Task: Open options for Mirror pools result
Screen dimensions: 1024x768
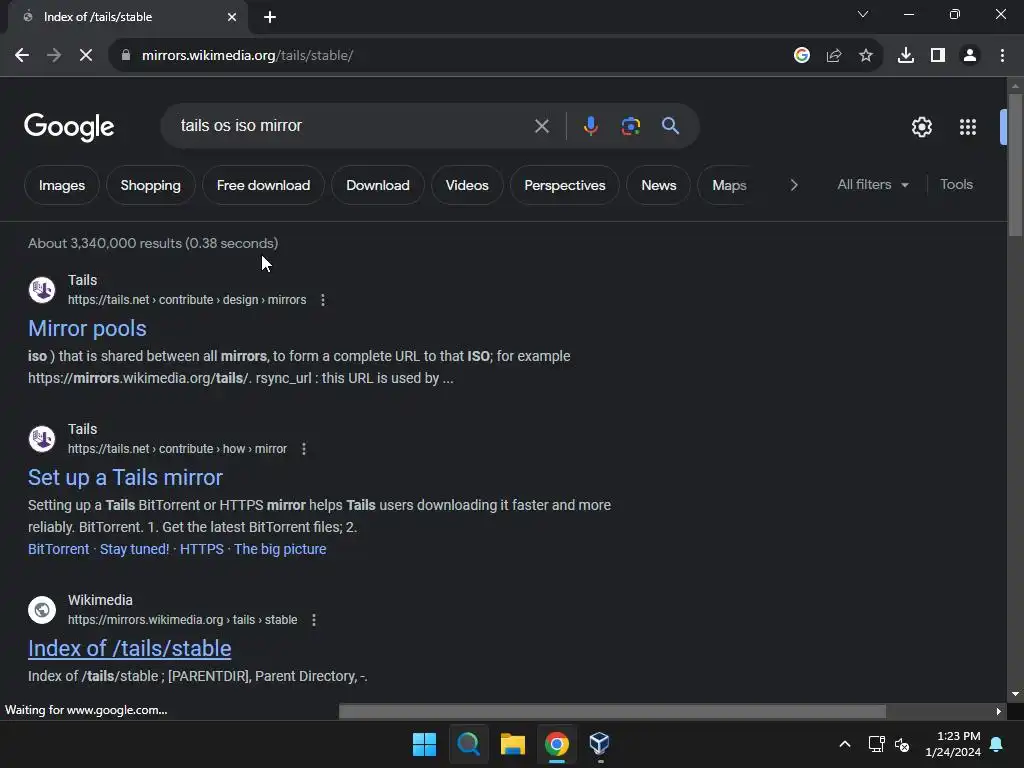Action: point(323,300)
